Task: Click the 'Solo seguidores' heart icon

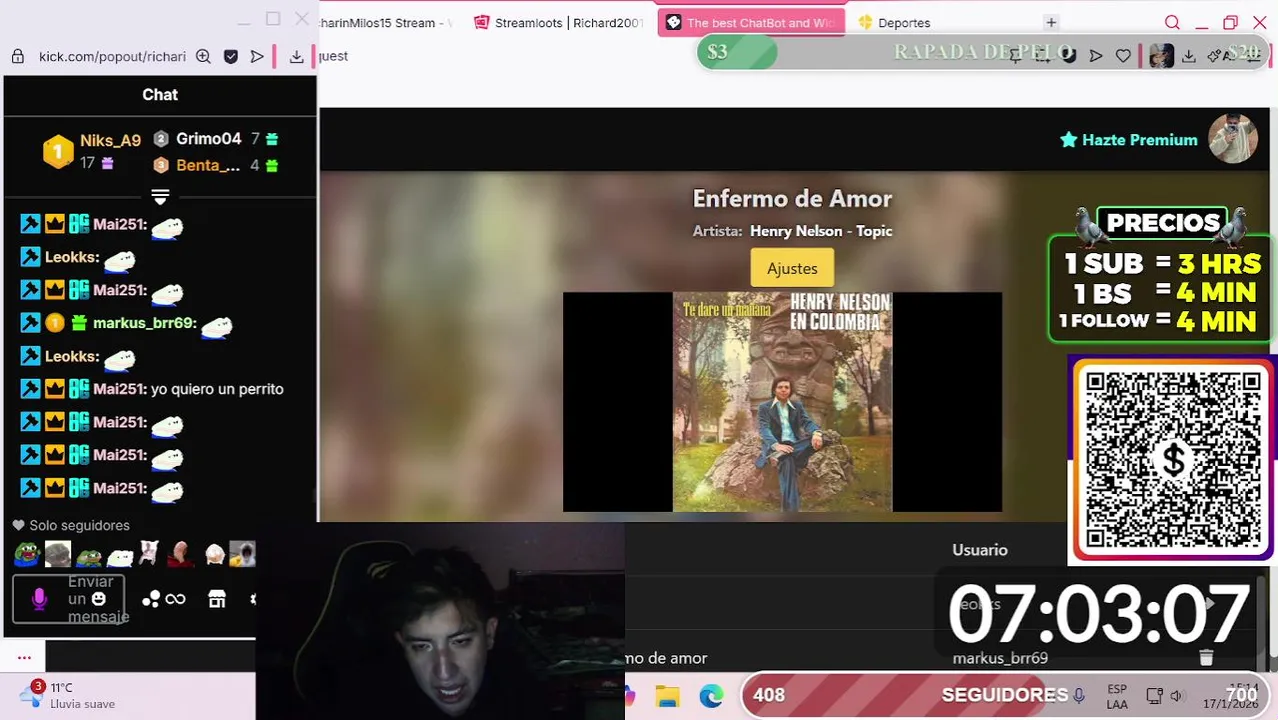Action: pos(18,525)
